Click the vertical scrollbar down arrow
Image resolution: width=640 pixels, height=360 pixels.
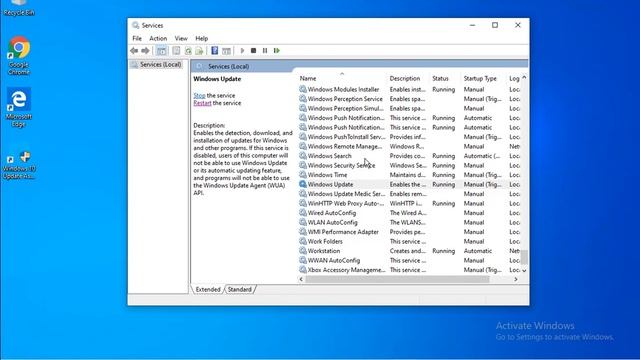[524, 270]
